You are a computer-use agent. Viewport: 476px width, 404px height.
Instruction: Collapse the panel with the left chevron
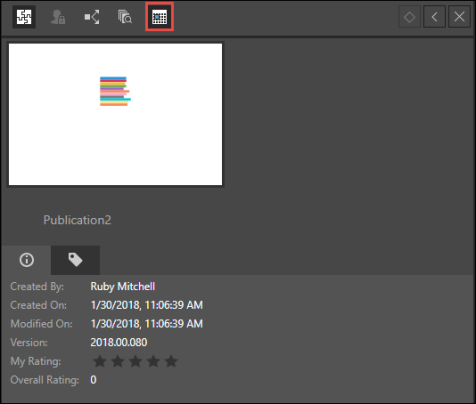(x=434, y=17)
